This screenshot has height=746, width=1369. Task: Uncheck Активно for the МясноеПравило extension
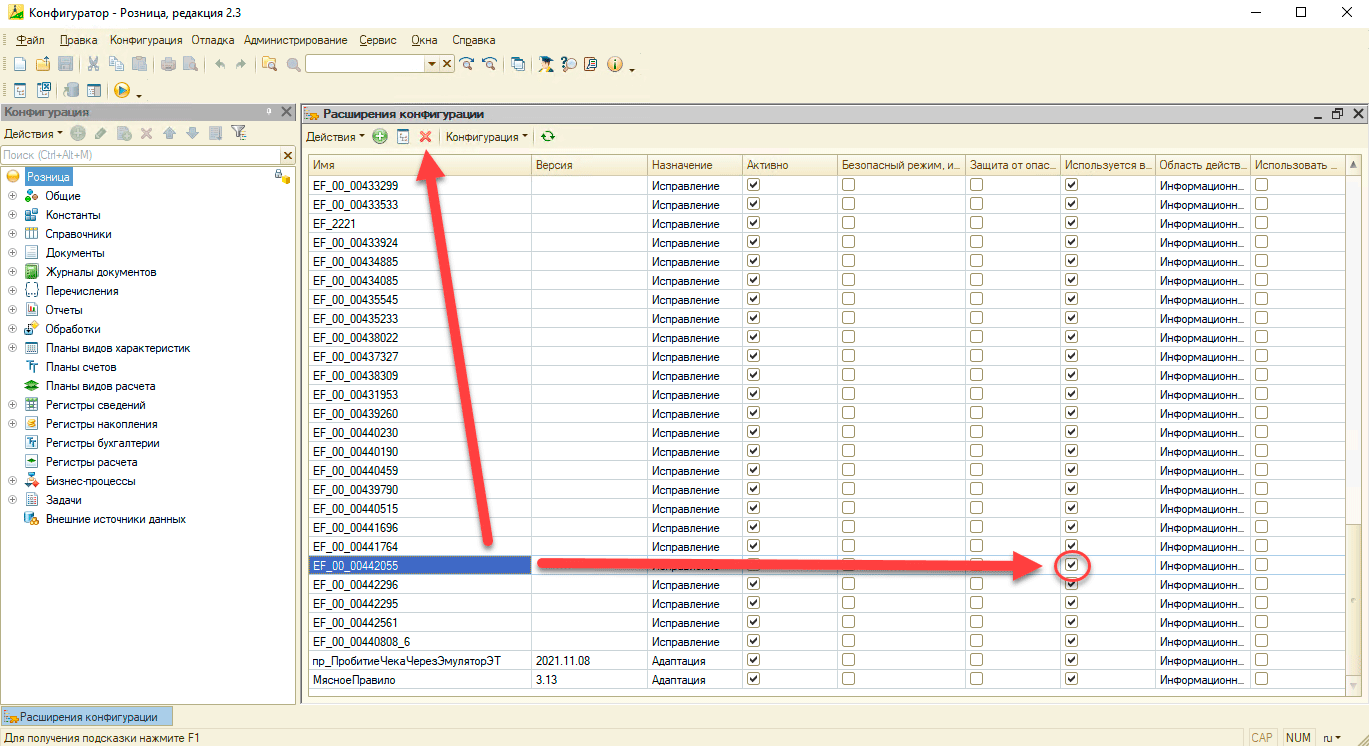click(753, 679)
